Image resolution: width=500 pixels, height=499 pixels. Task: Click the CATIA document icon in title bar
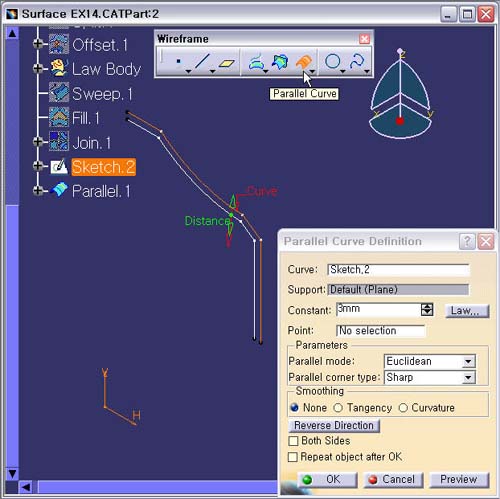click(x=12, y=14)
